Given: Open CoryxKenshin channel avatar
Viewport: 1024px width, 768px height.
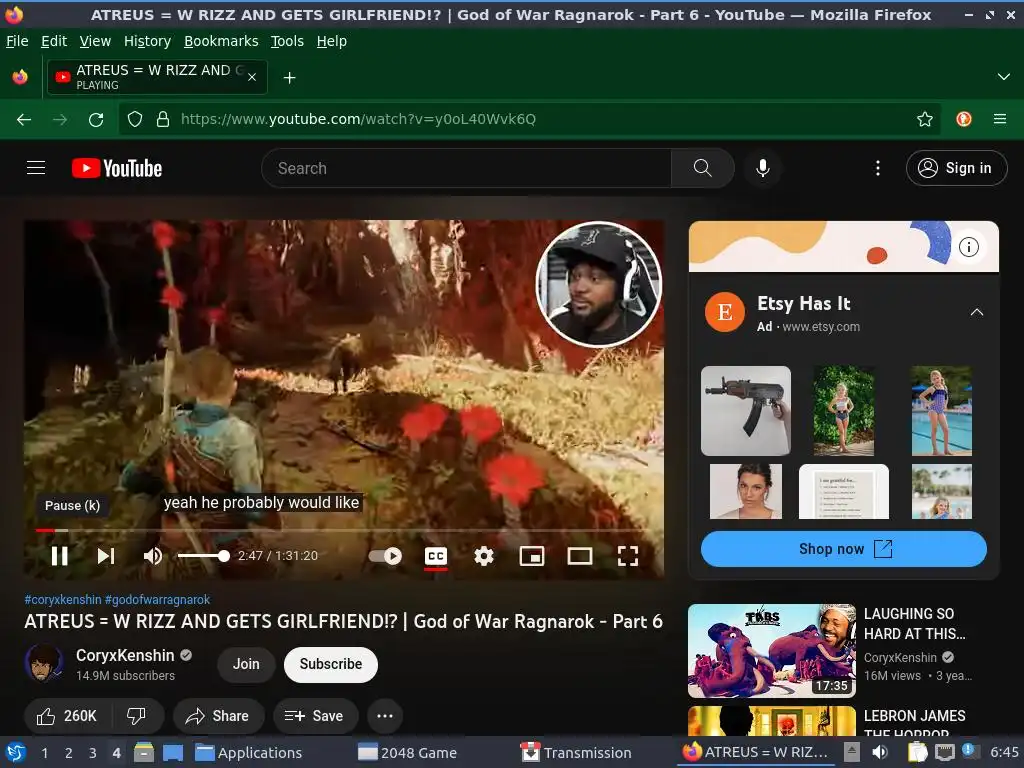Looking at the screenshot, I should pyautogui.click(x=44, y=664).
